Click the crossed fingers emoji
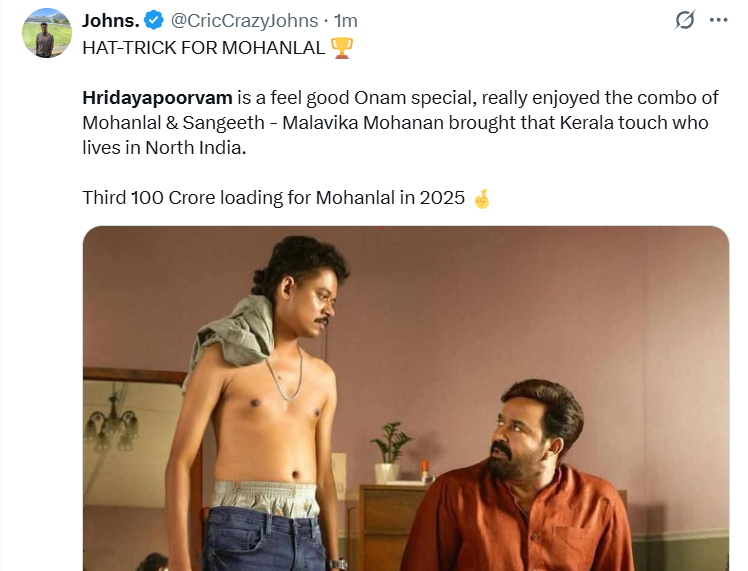Screen dimensions: 748x571 (x=482, y=198)
